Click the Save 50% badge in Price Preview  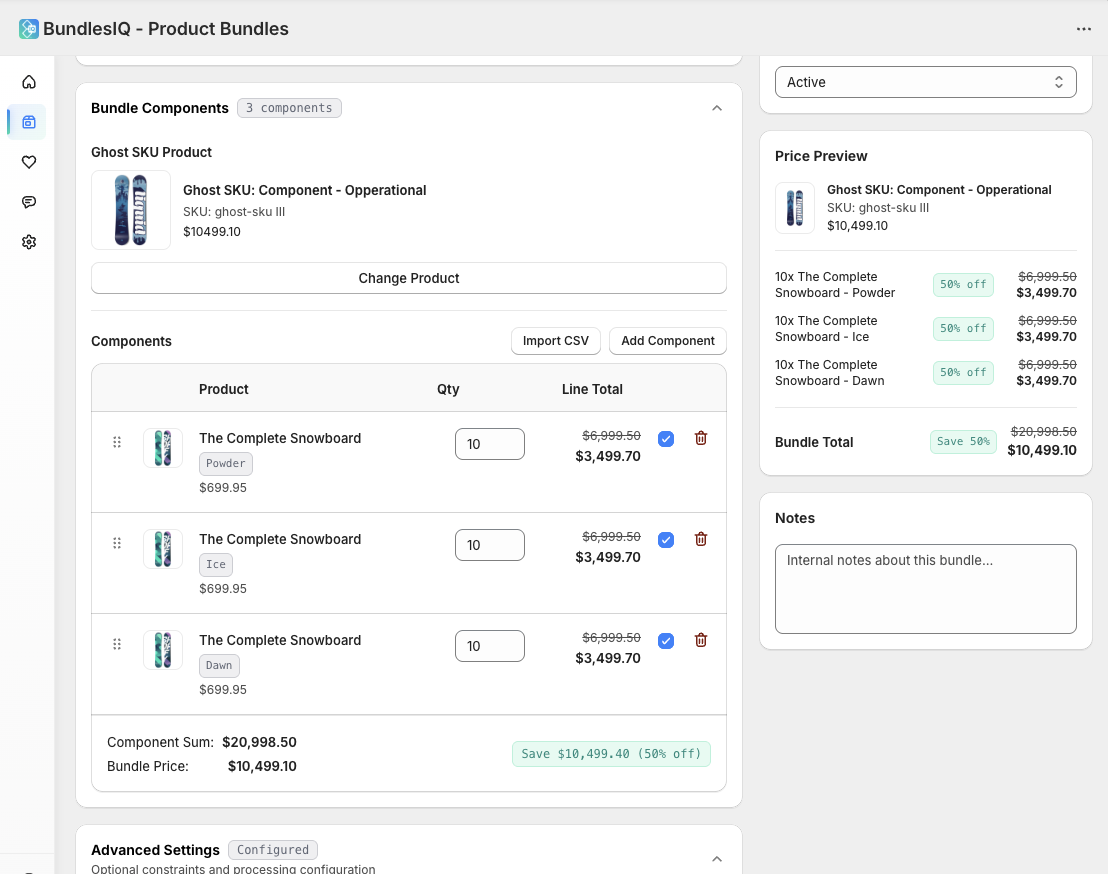(963, 441)
